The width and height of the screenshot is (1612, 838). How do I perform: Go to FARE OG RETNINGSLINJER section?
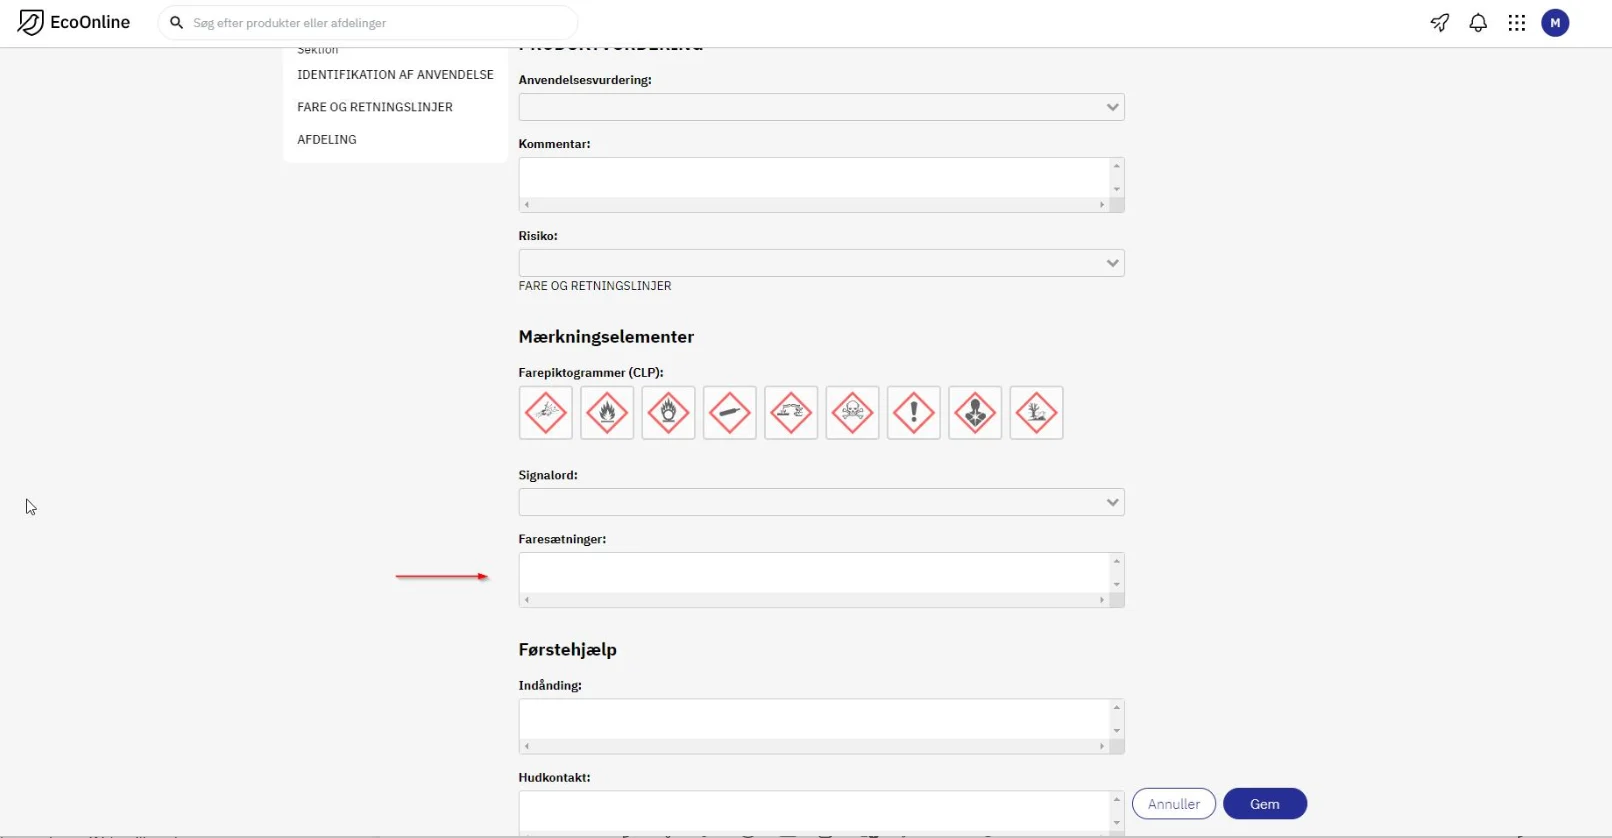pos(375,107)
